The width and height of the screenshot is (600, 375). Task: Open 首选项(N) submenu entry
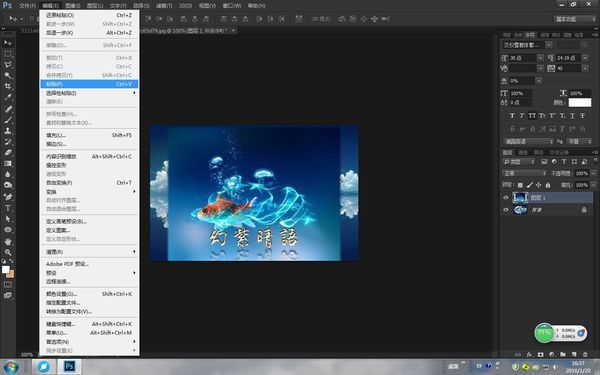(x=89, y=342)
